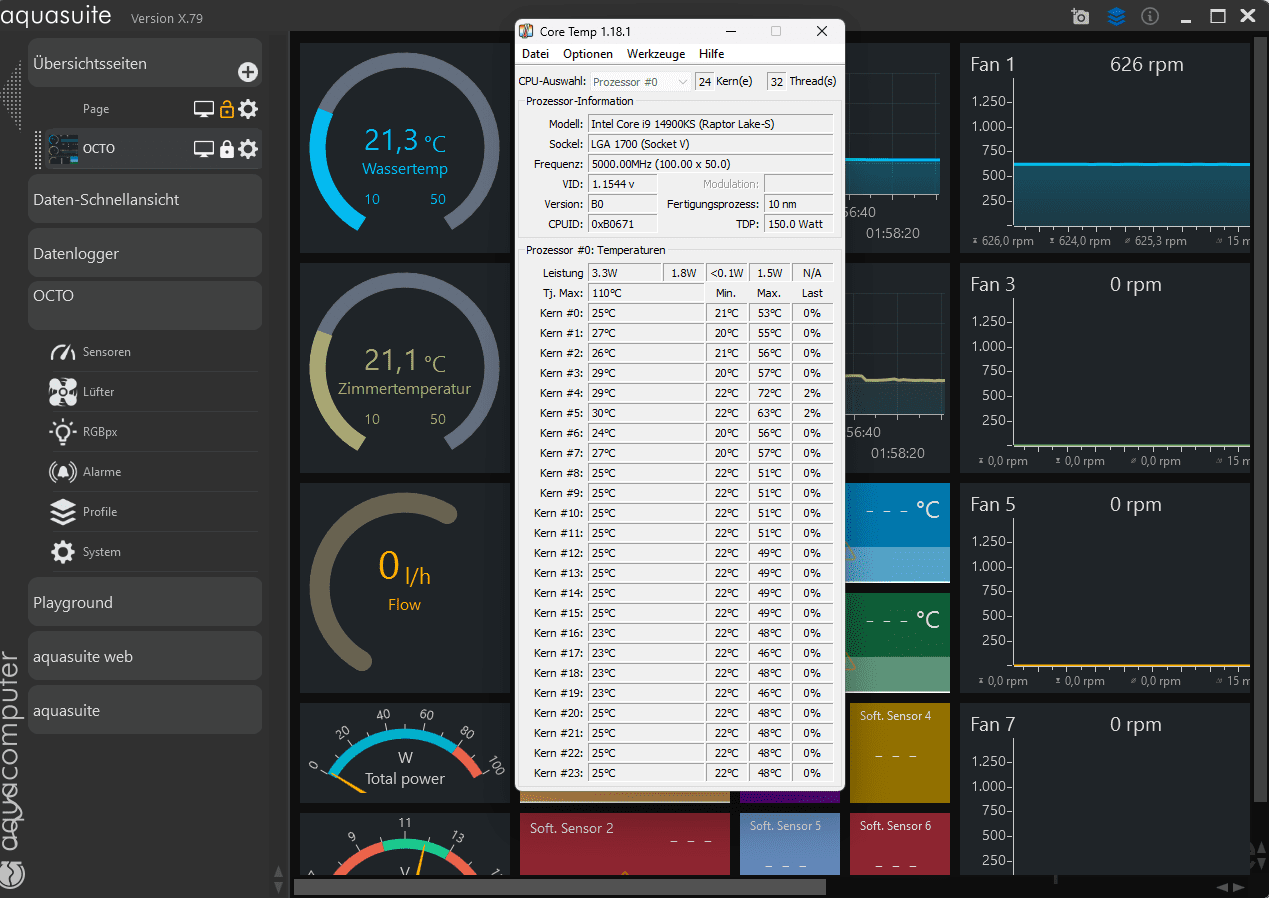1269x898 pixels.
Task: Select the Soft. Sensor 5 blue tile
Action: coord(790,844)
